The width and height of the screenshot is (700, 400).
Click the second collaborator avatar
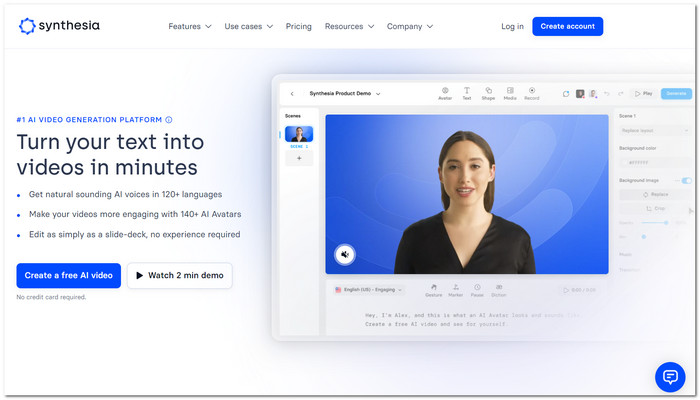593,94
